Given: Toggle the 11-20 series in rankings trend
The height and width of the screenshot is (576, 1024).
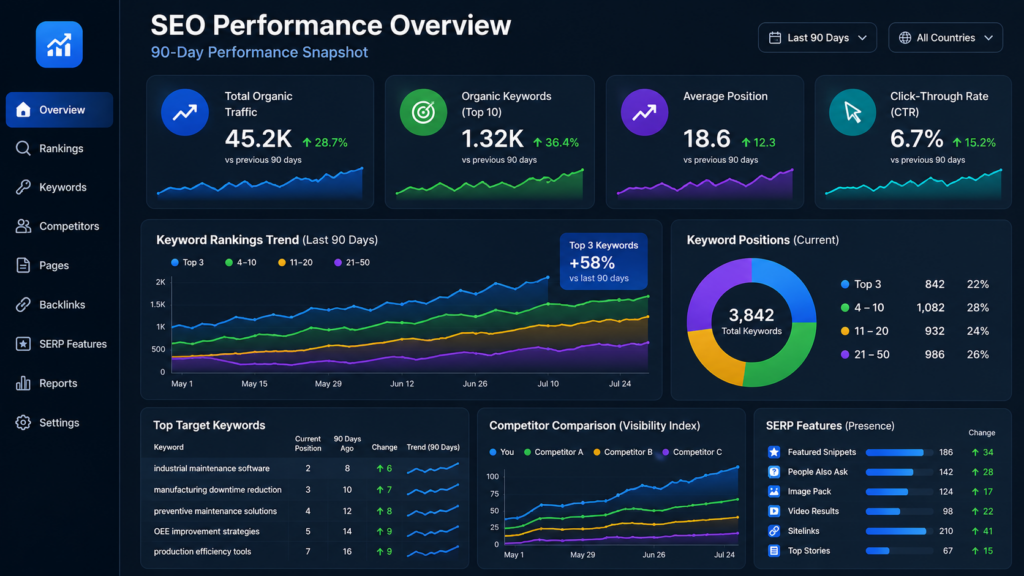Looking at the screenshot, I should (295, 263).
